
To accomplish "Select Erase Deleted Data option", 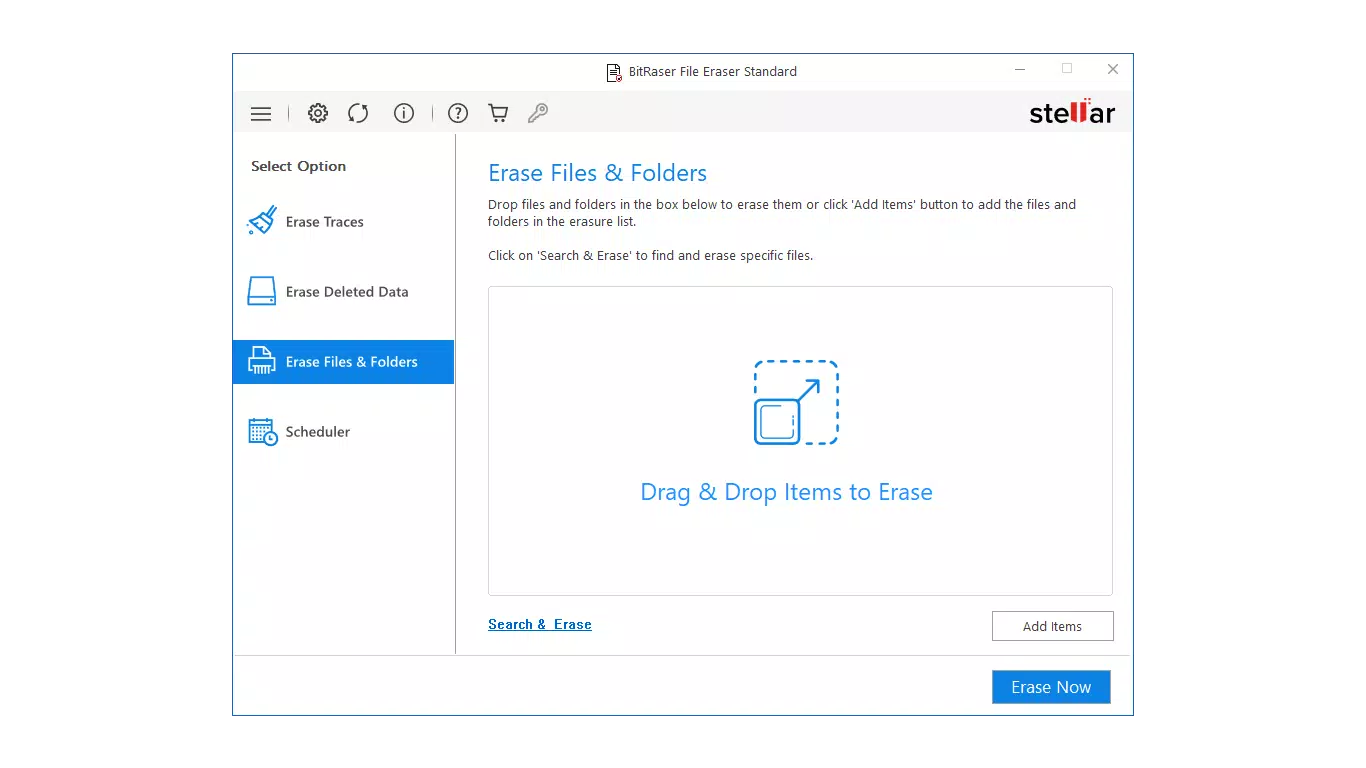I will click(343, 292).
